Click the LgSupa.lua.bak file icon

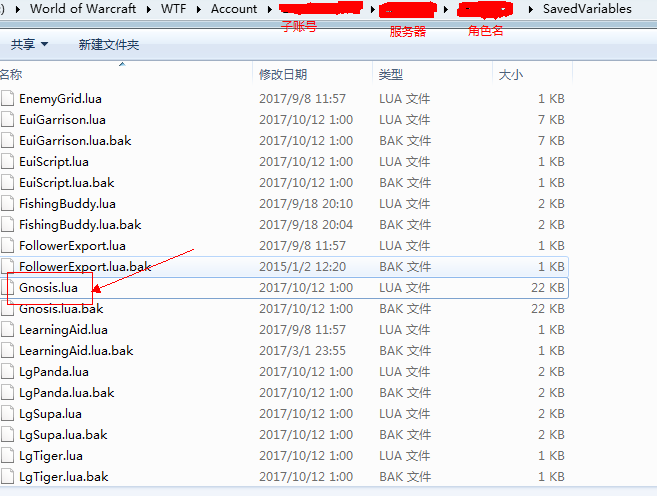coord(7,434)
